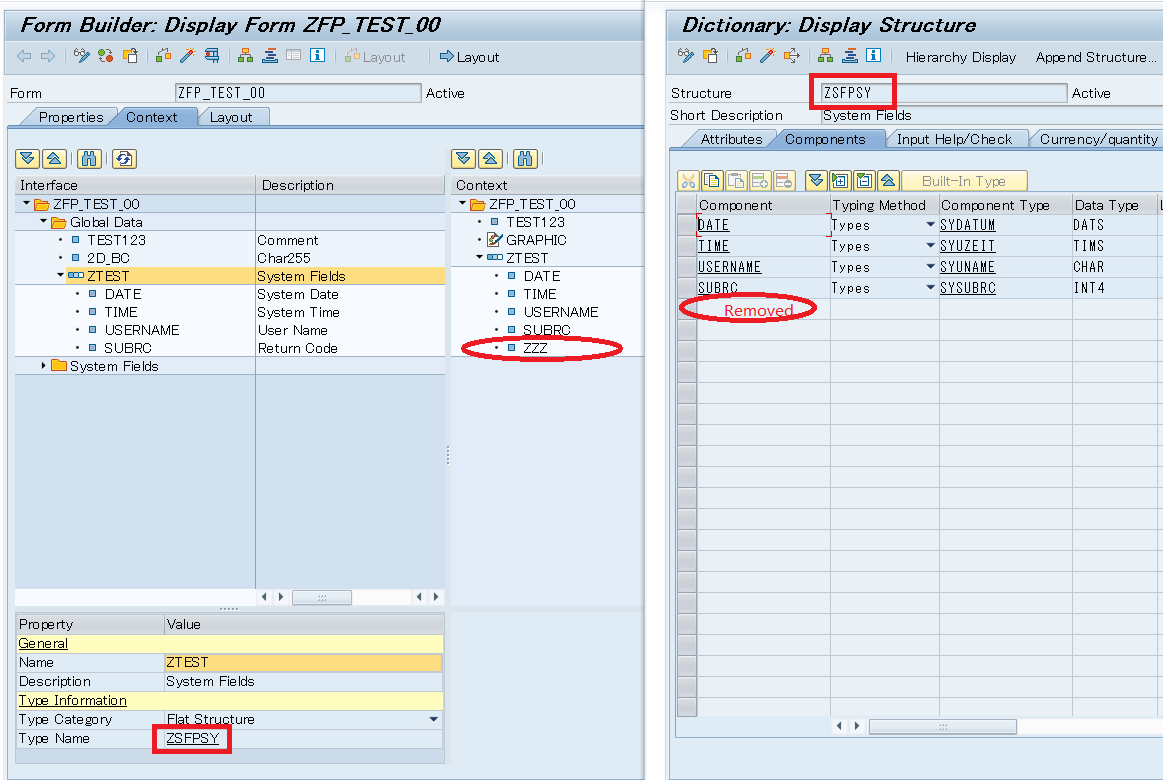Click Active/Inactive switch icon in Form Builder
Screen dimensions: 1163x780
pyautogui.click(x=105, y=56)
